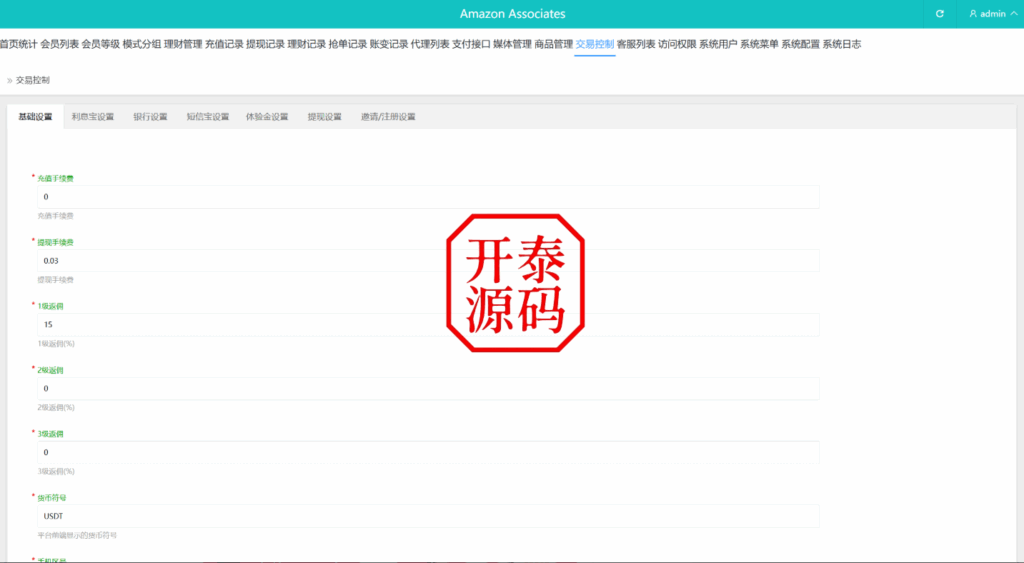Click the refresh icon in the header
This screenshot has width=1024, height=563.
(940, 14)
